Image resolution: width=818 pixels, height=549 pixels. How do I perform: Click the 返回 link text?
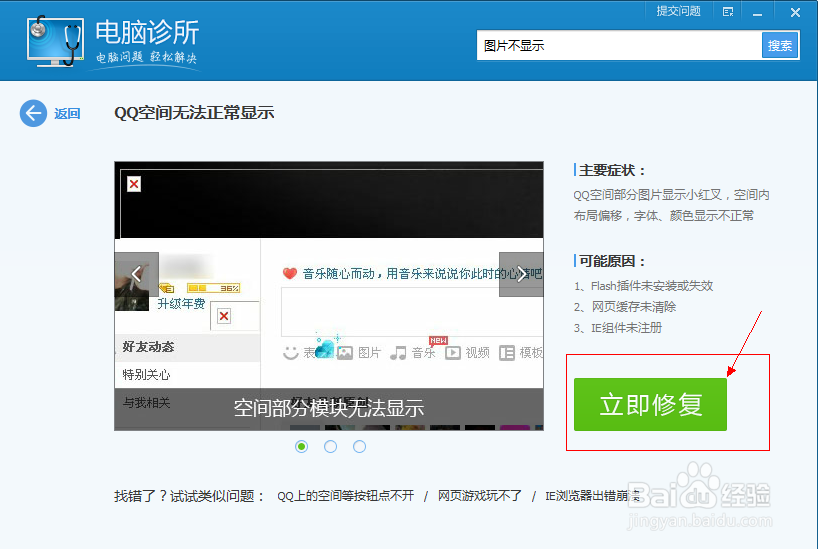[67, 114]
